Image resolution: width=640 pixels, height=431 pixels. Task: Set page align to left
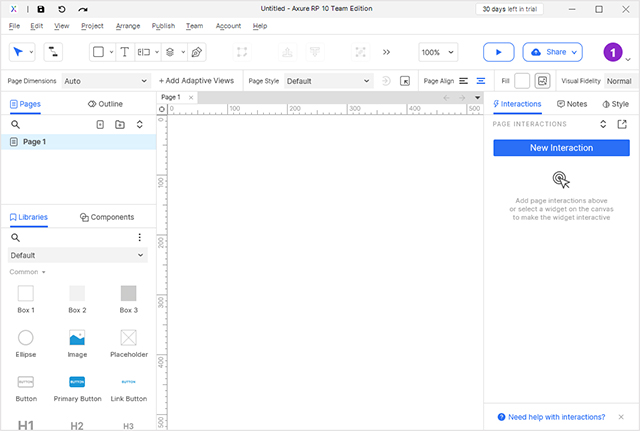[463, 81]
